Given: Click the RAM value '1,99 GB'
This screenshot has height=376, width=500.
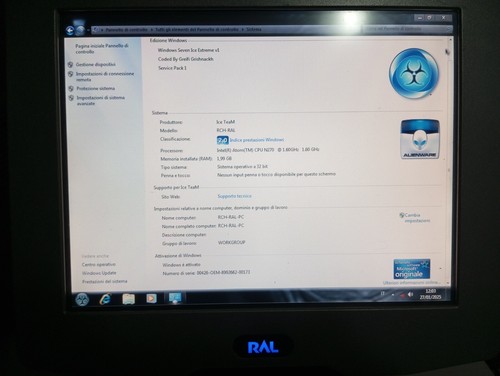Looking at the screenshot, I should pos(224,158).
